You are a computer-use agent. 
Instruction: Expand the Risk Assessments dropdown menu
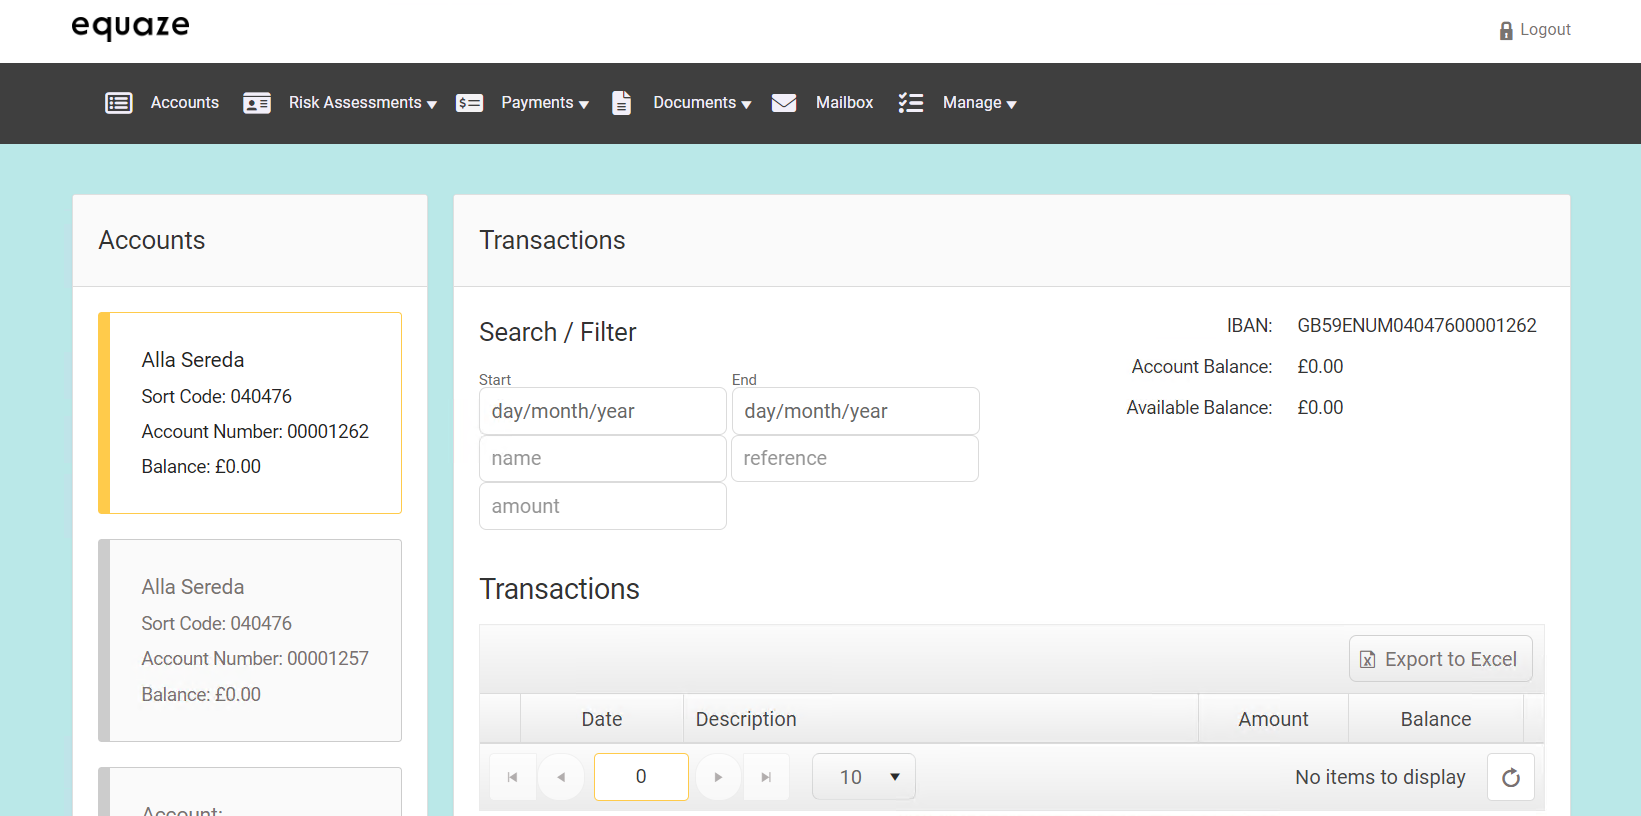pos(362,103)
